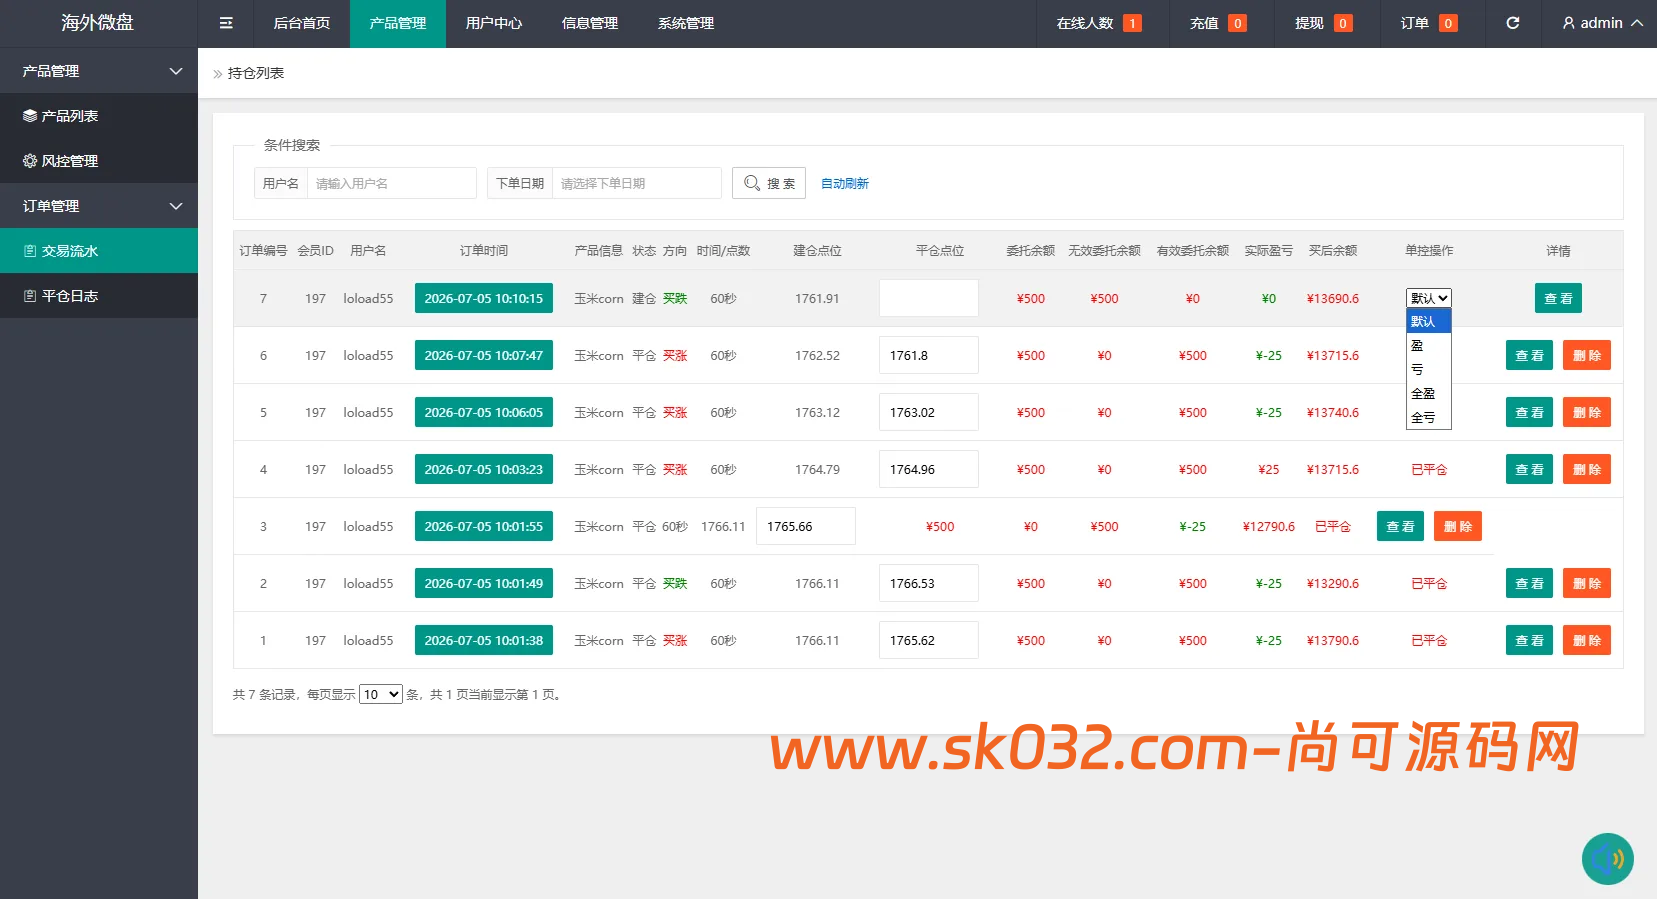The height and width of the screenshot is (899, 1657).
Task: Click the 自动刷新 link
Action: (845, 183)
